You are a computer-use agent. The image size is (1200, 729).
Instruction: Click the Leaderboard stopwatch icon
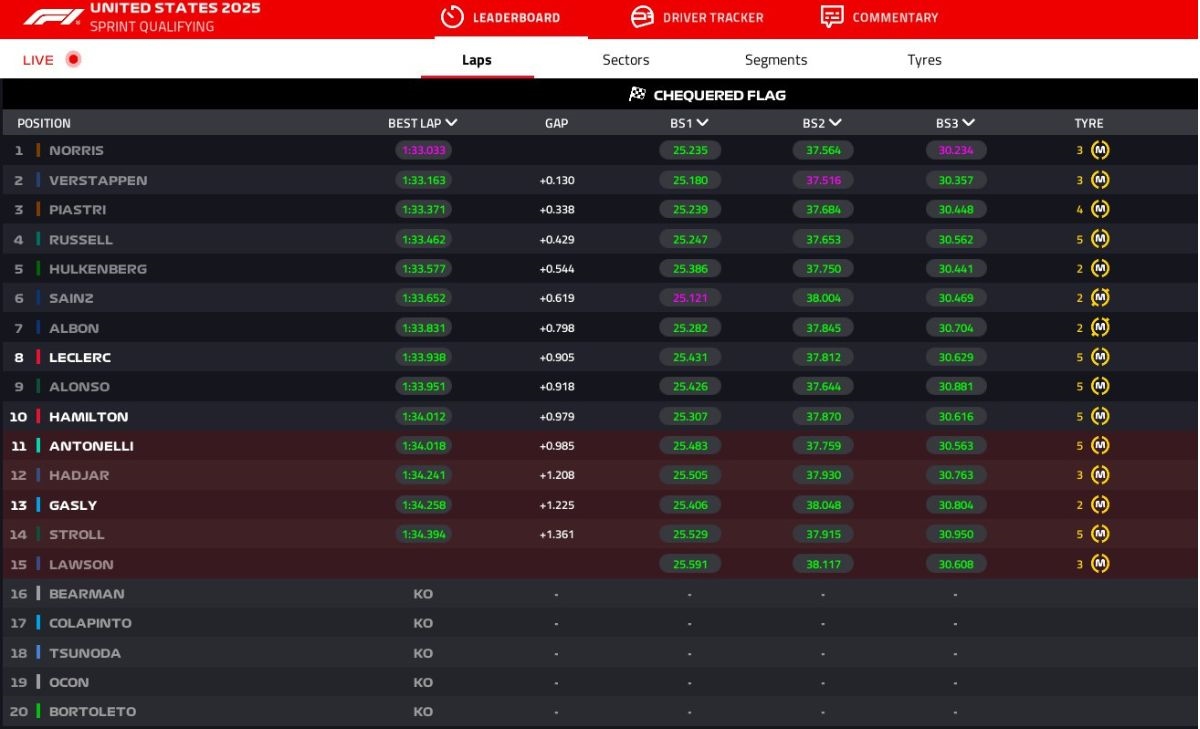(452, 17)
